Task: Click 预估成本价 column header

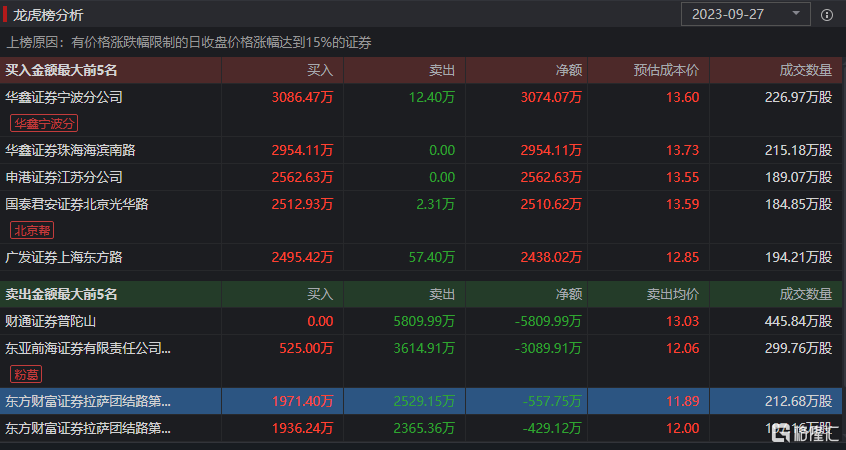Action: [666, 70]
